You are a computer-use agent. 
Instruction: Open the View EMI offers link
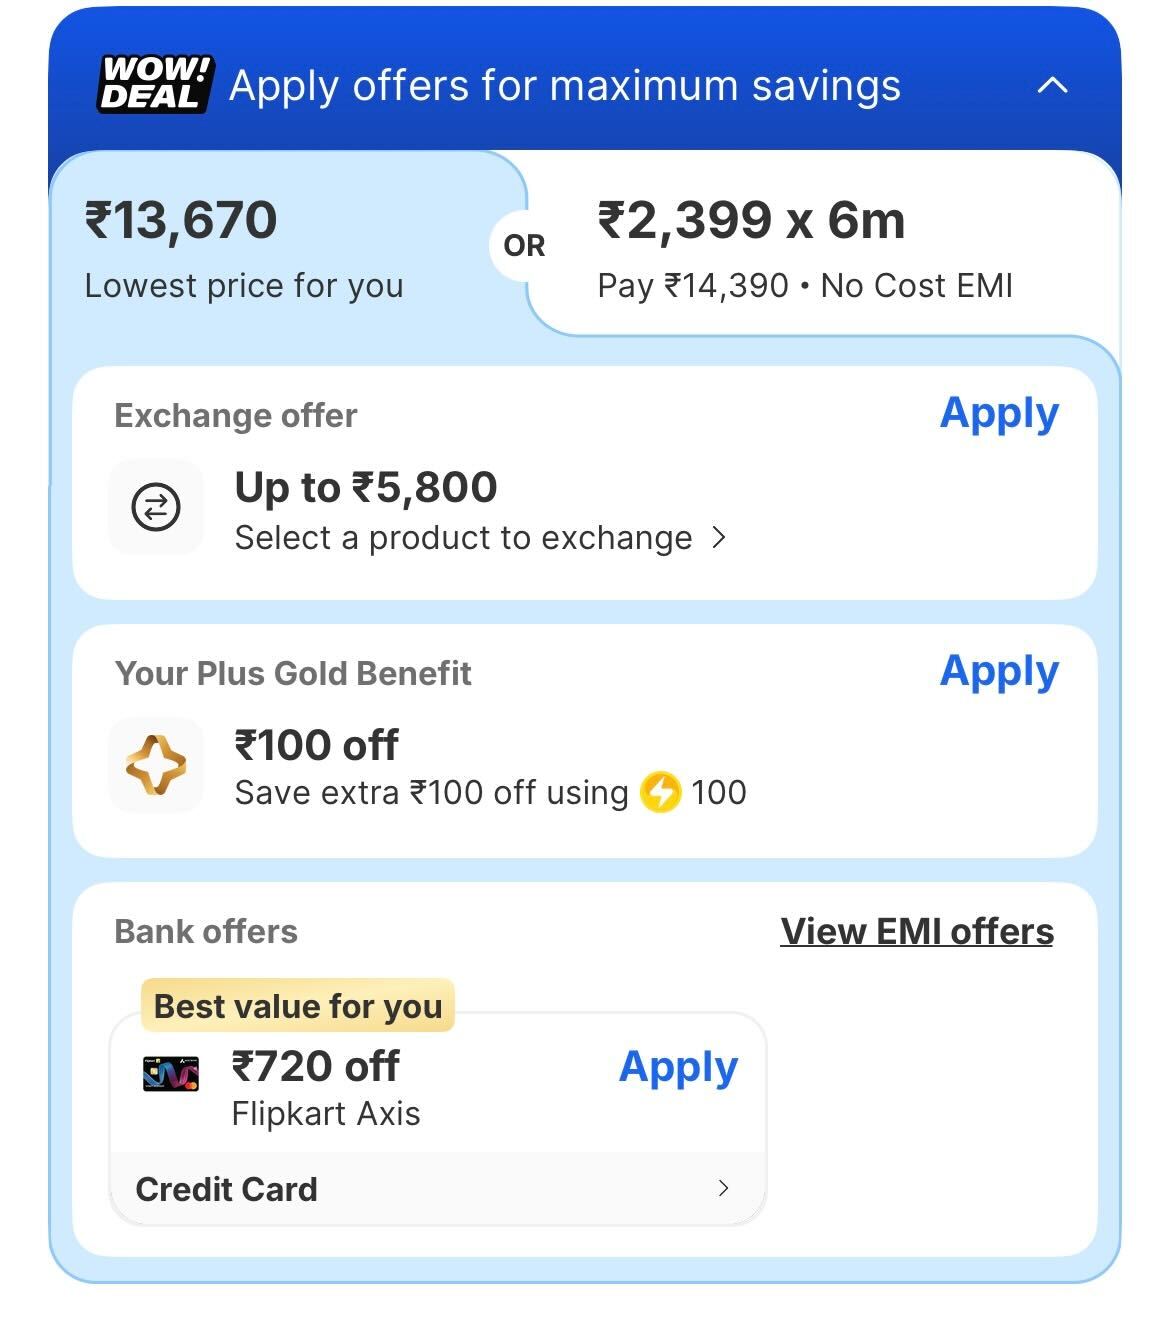coord(916,932)
